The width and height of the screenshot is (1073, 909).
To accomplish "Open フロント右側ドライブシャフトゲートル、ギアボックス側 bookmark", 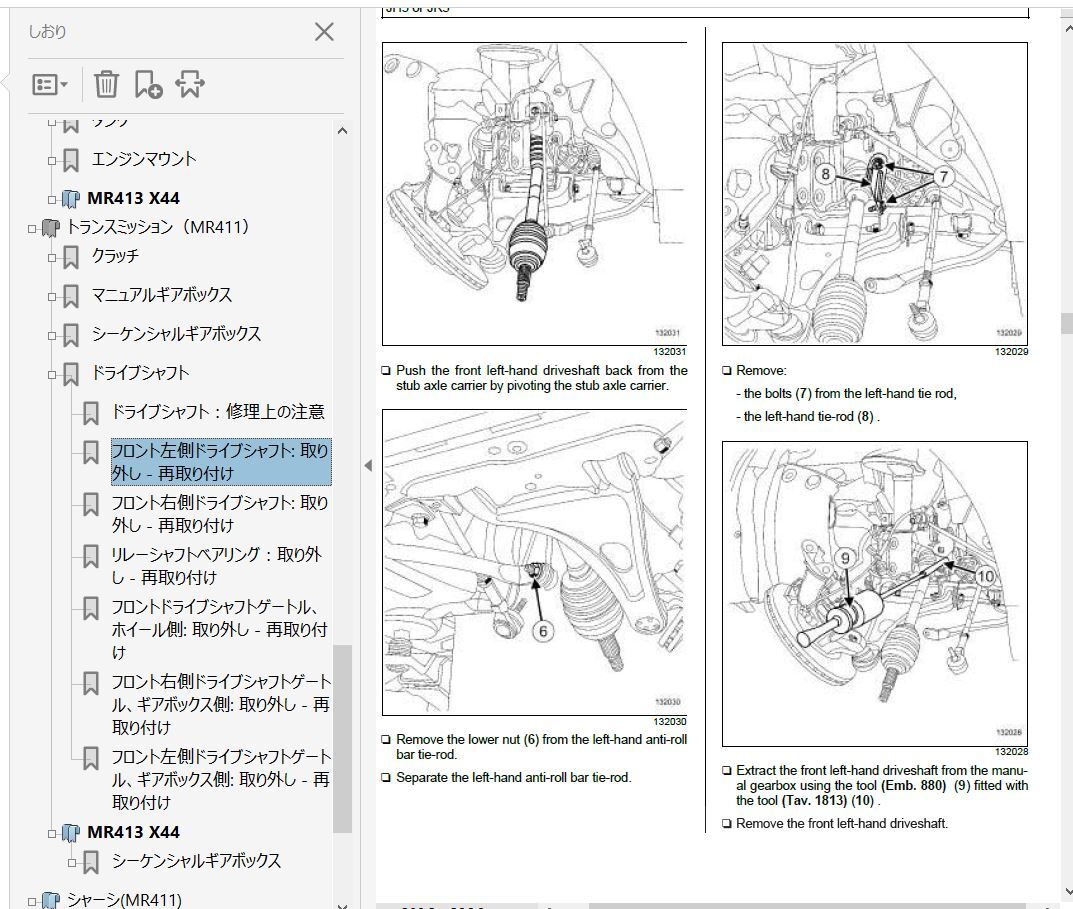I will coord(221,704).
